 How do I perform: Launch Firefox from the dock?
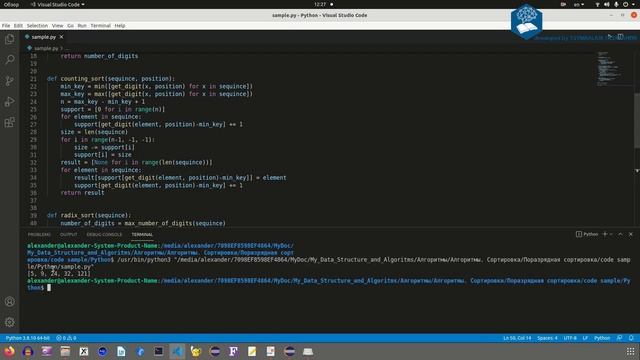click(x=9, y=351)
